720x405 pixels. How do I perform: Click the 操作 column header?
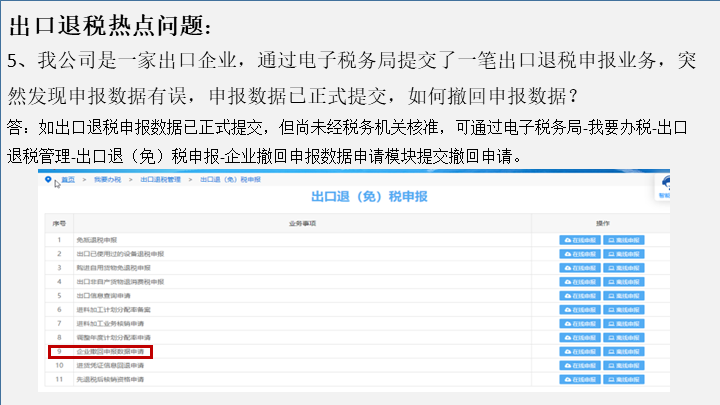coord(603,224)
